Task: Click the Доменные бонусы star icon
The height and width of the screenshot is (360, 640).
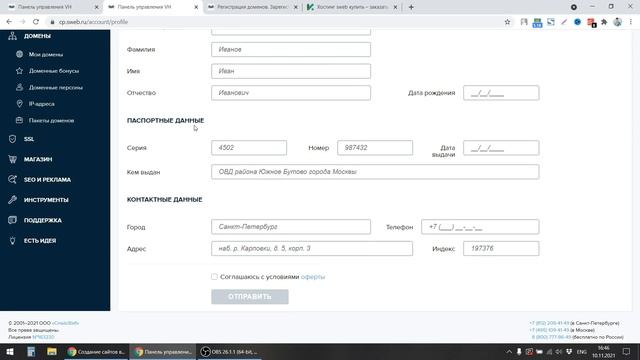Action: 19,71
